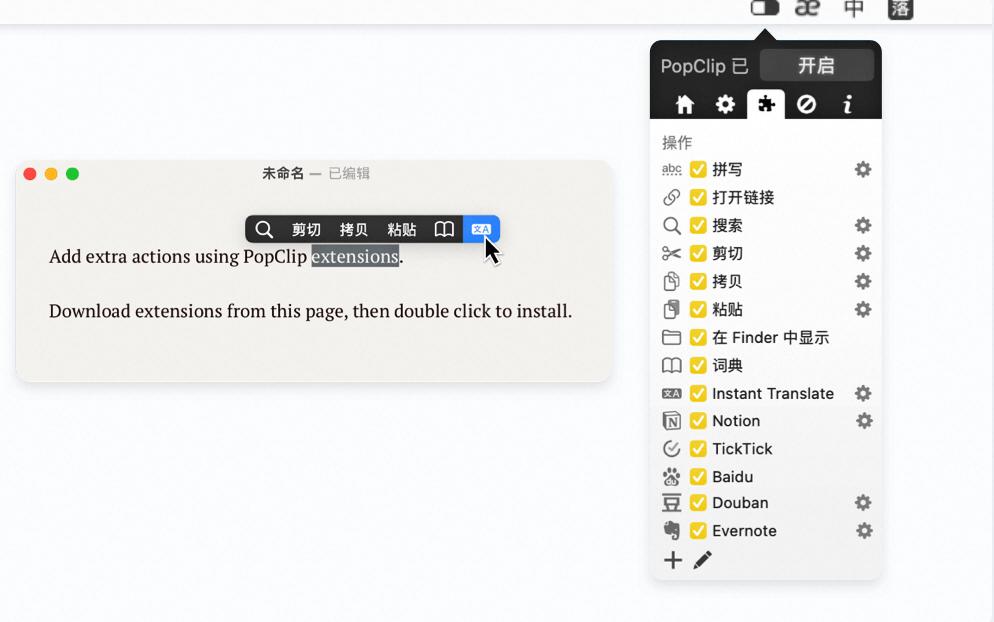Open the info tab icon
The width and height of the screenshot is (994, 622).
click(x=847, y=104)
